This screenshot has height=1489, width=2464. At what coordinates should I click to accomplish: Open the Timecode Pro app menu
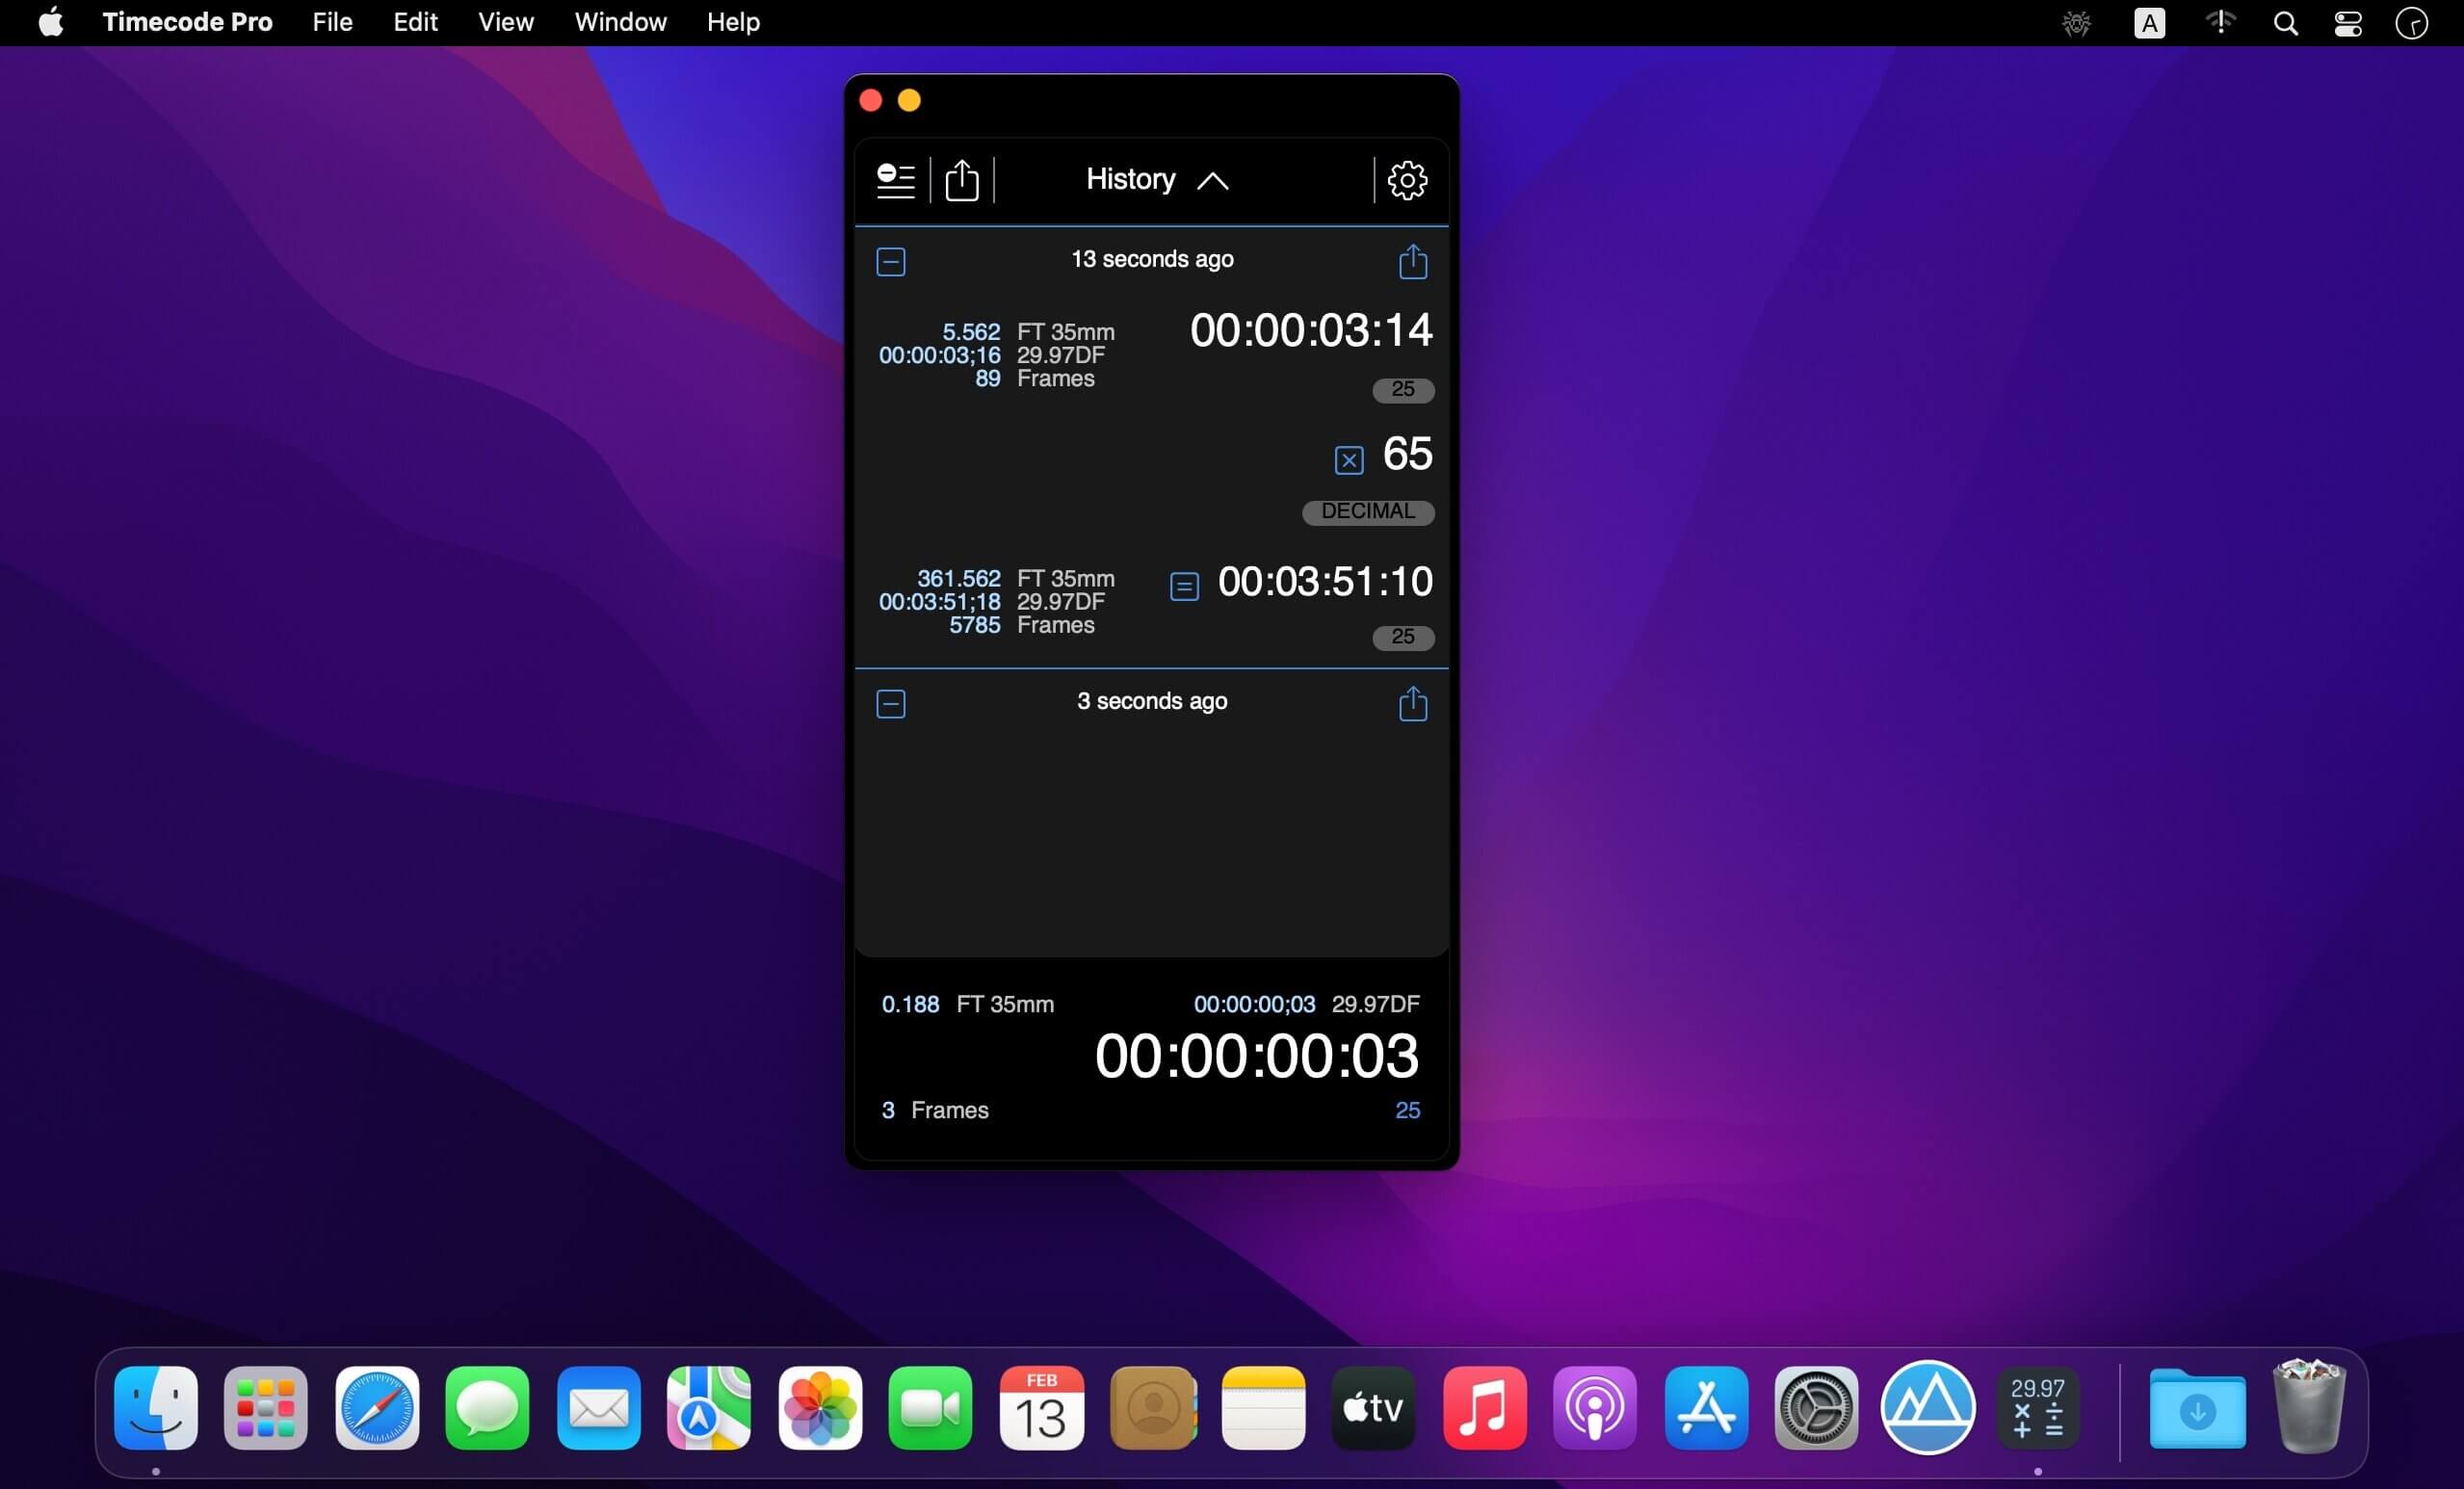(187, 22)
